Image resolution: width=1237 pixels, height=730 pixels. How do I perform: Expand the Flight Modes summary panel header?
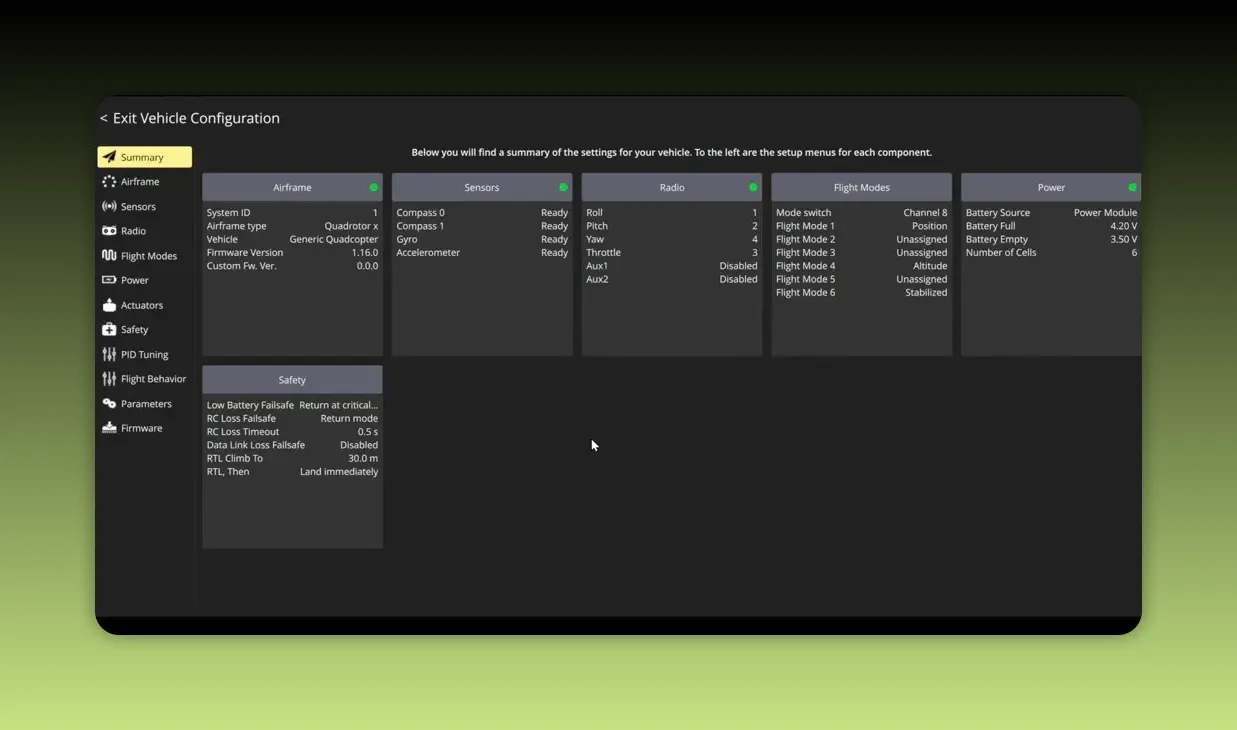861,187
